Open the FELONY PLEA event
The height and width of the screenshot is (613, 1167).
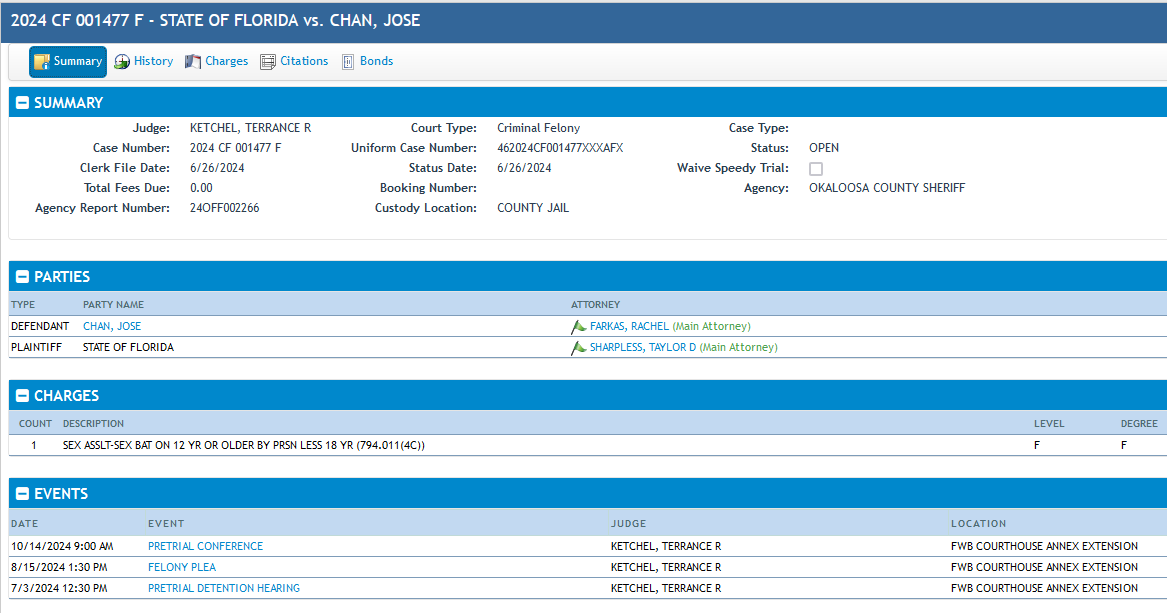[x=182, y=567]
